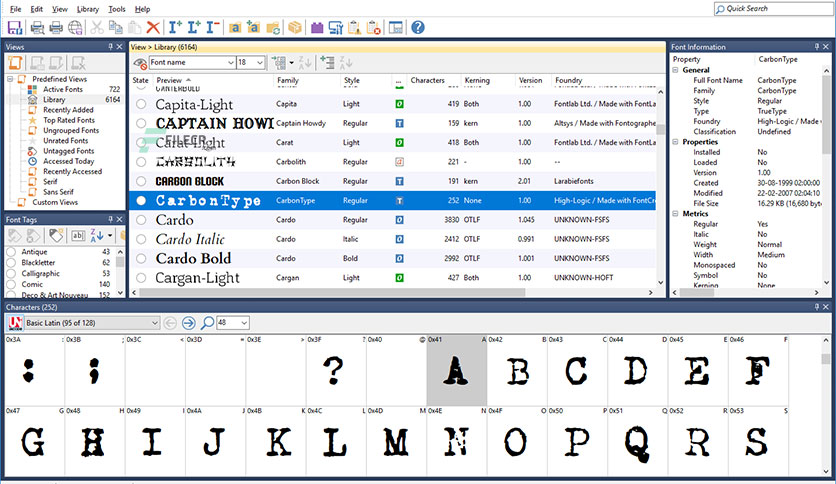Open the tag sort Z-A dropdown arrow
Viewport: 836px width, 484px height.
click(110, 235)
